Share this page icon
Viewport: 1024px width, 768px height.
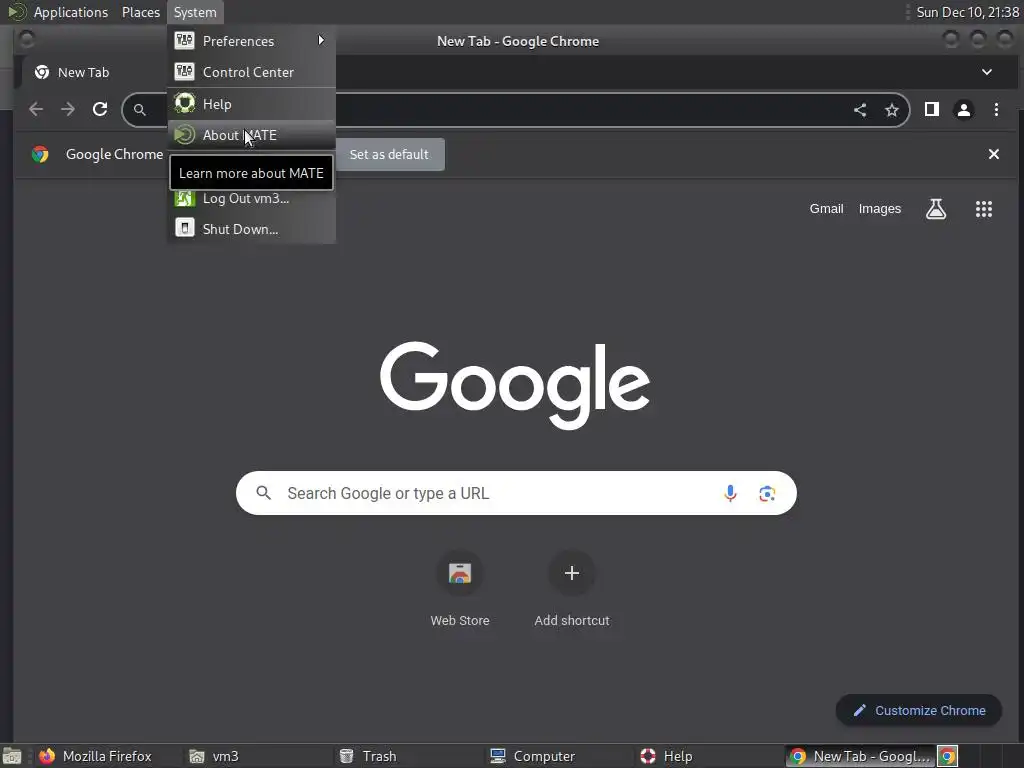point(860,110)
